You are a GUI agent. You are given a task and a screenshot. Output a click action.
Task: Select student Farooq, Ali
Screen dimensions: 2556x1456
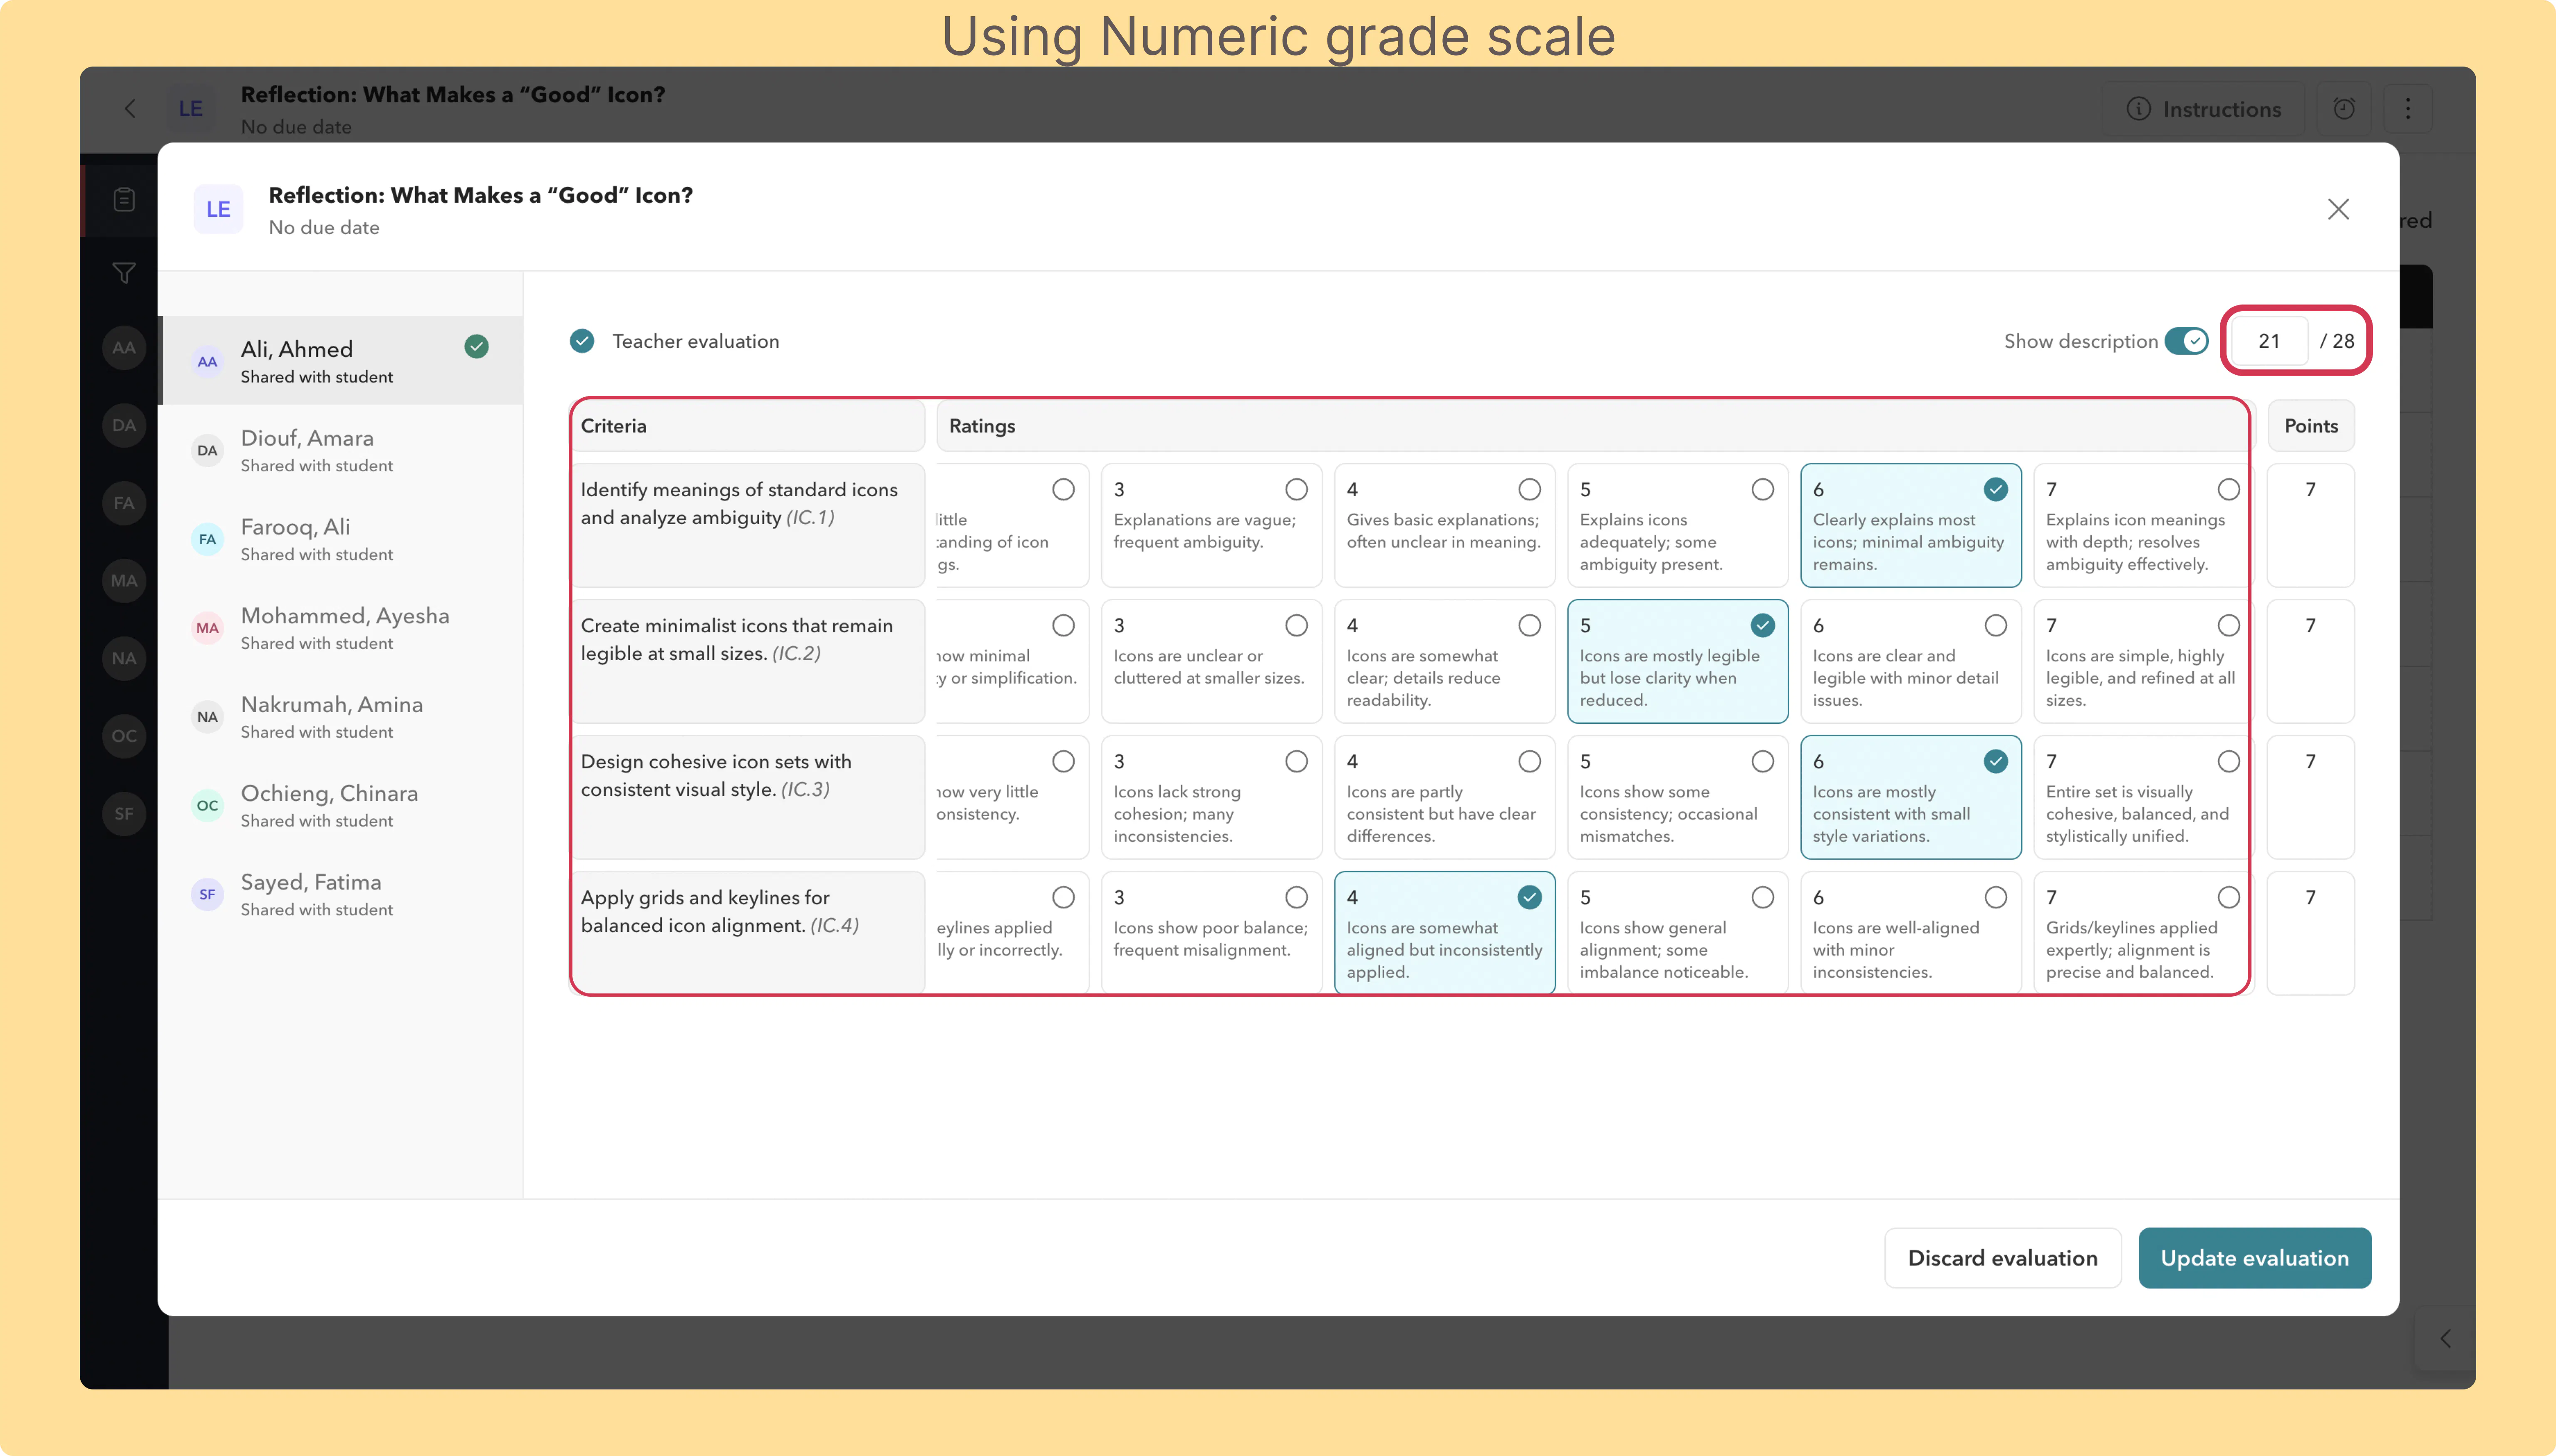341,539
